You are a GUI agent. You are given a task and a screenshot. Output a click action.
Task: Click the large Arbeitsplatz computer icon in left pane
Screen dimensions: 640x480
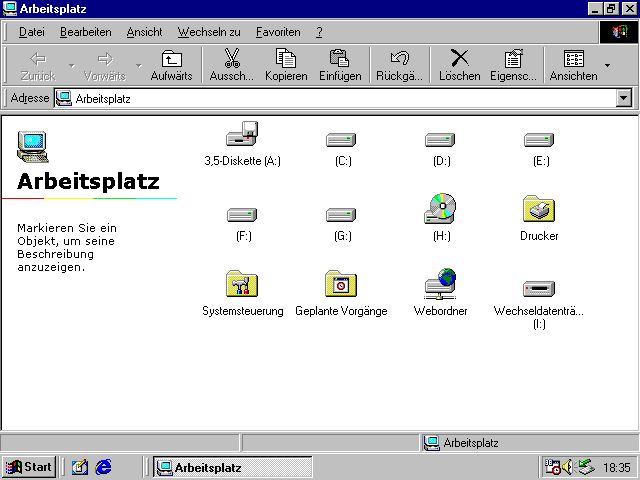coord(33,147)
